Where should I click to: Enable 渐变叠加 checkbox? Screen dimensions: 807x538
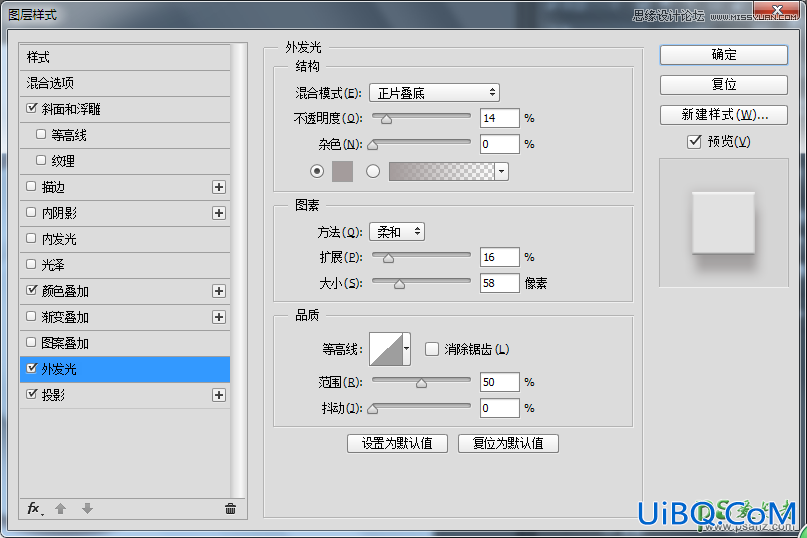(x=31, y=316)
